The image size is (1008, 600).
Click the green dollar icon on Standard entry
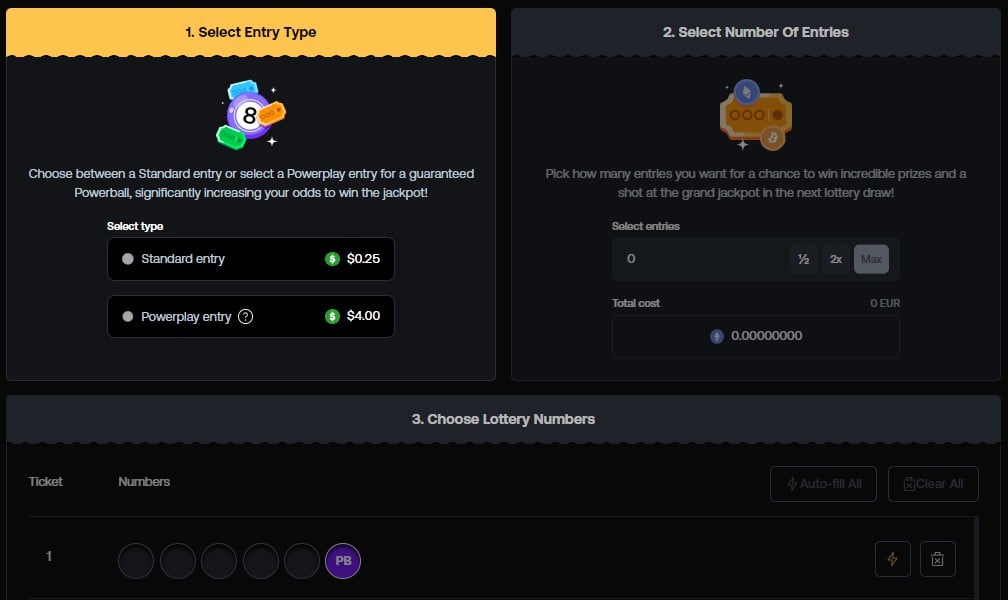333,259
